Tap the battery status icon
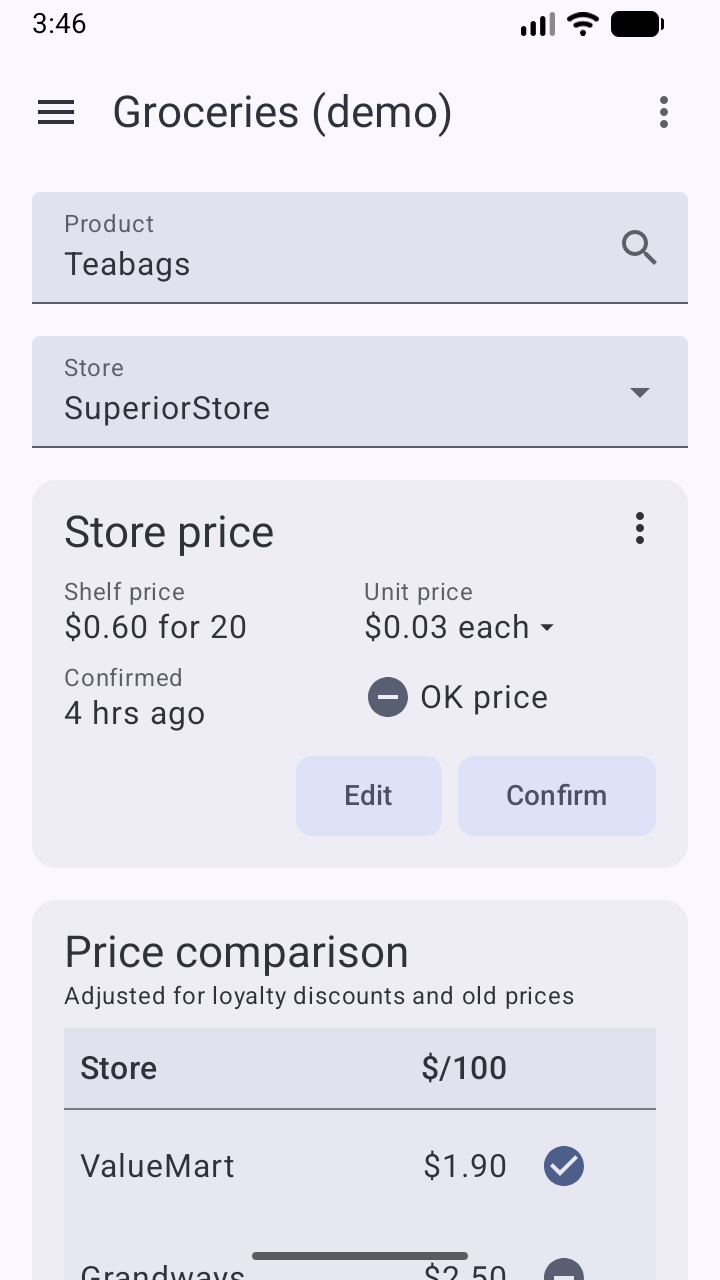The image size is (720, 1280). 637,24
